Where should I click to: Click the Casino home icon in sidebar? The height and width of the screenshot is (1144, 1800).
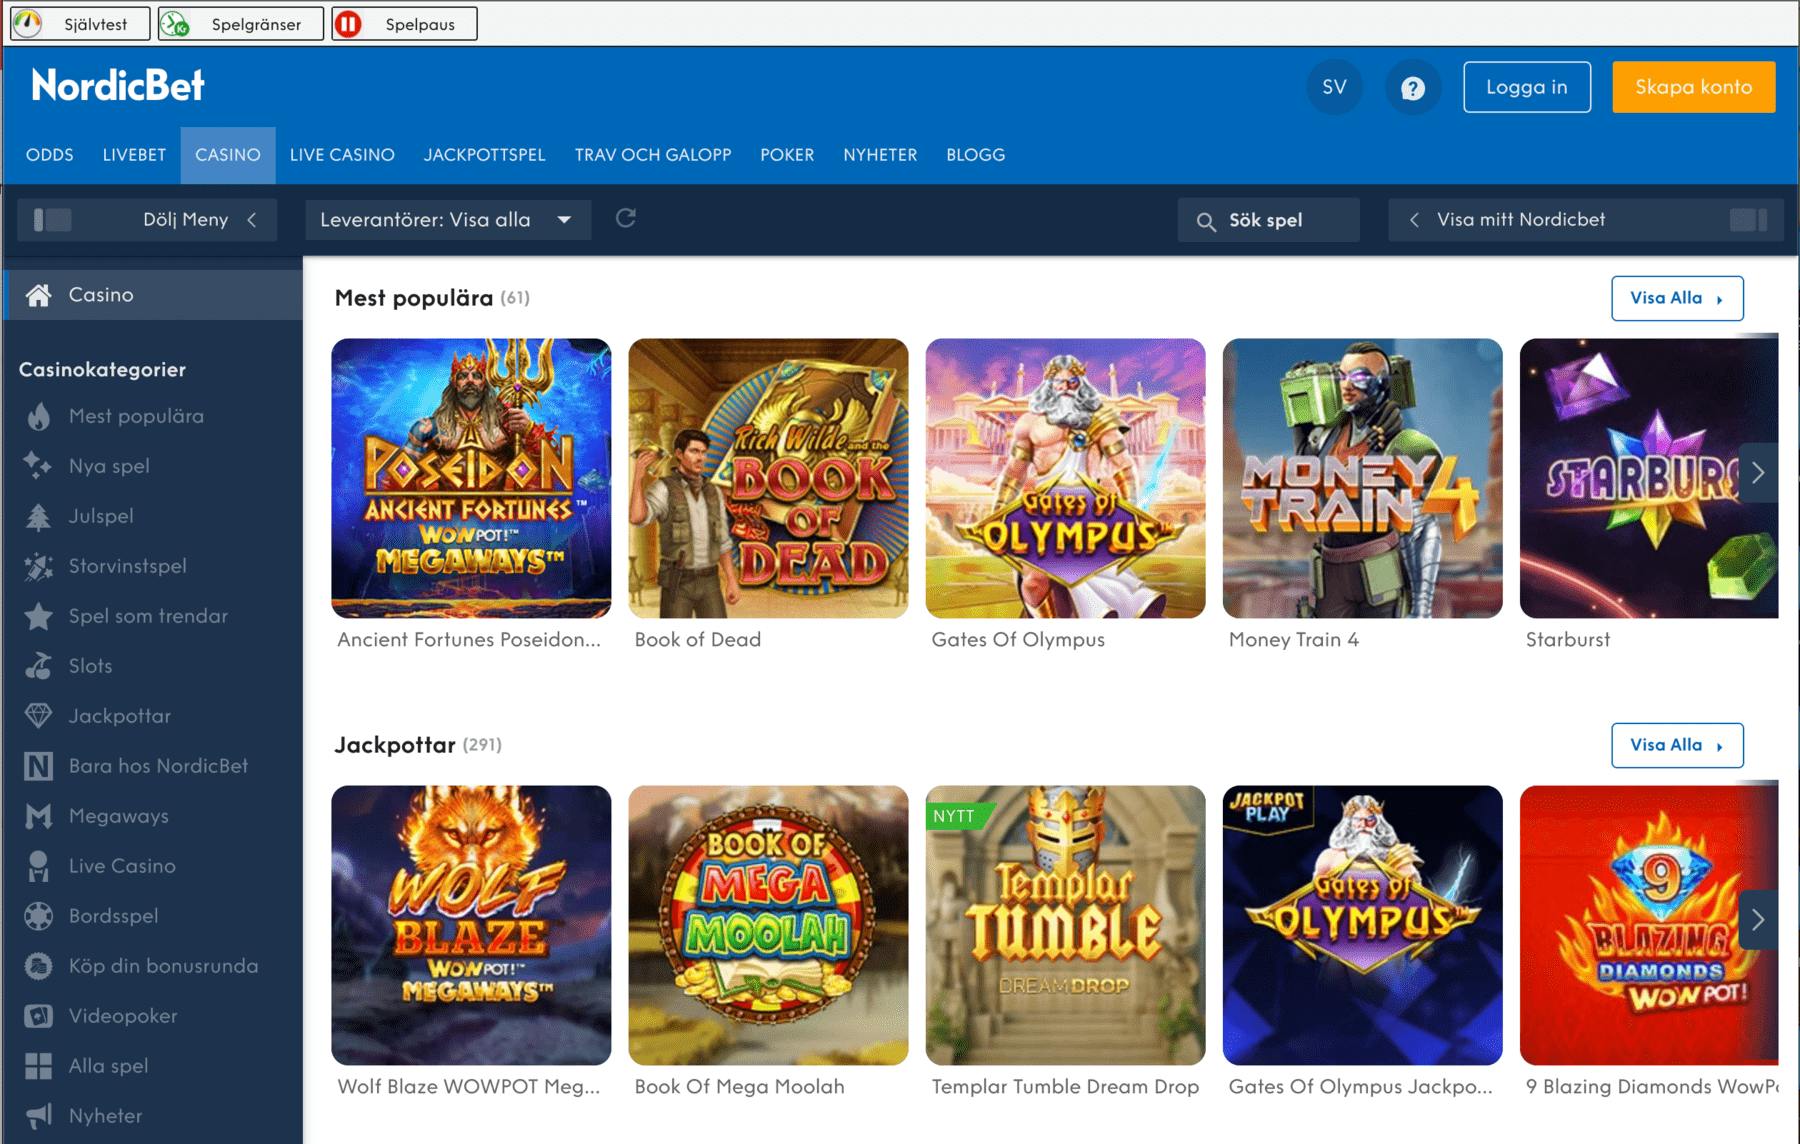39,295
